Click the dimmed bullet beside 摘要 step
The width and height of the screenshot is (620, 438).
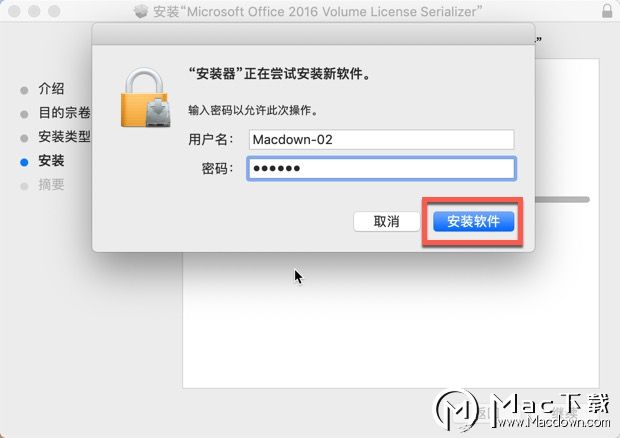pos(24,186)
